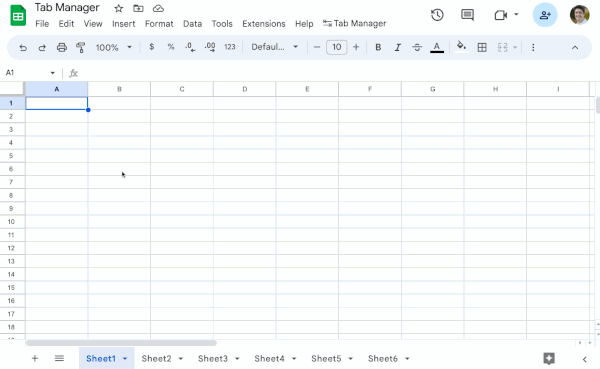Viewport: 600px width, 369px height.
Task: Open the Default font dropdown
Action: (x=274, y=47)
